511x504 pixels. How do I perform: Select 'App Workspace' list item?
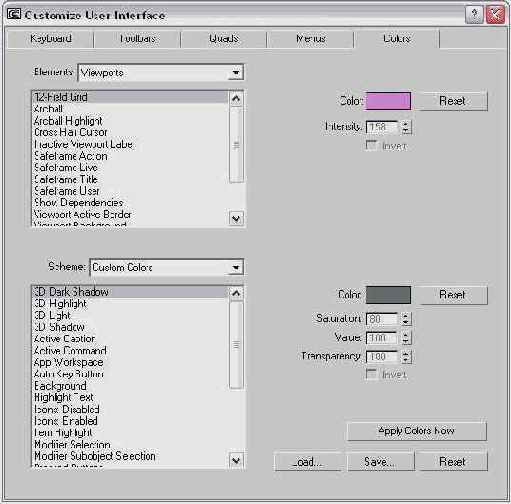coord(130,362)
